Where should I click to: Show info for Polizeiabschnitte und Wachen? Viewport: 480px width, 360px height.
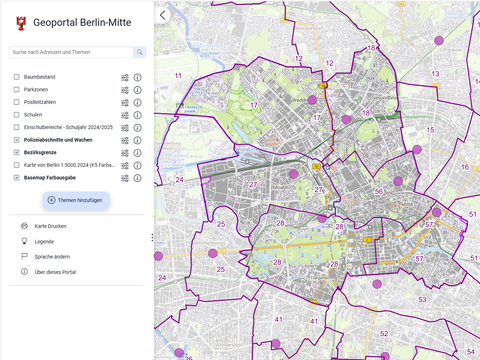tap(137, 140)
